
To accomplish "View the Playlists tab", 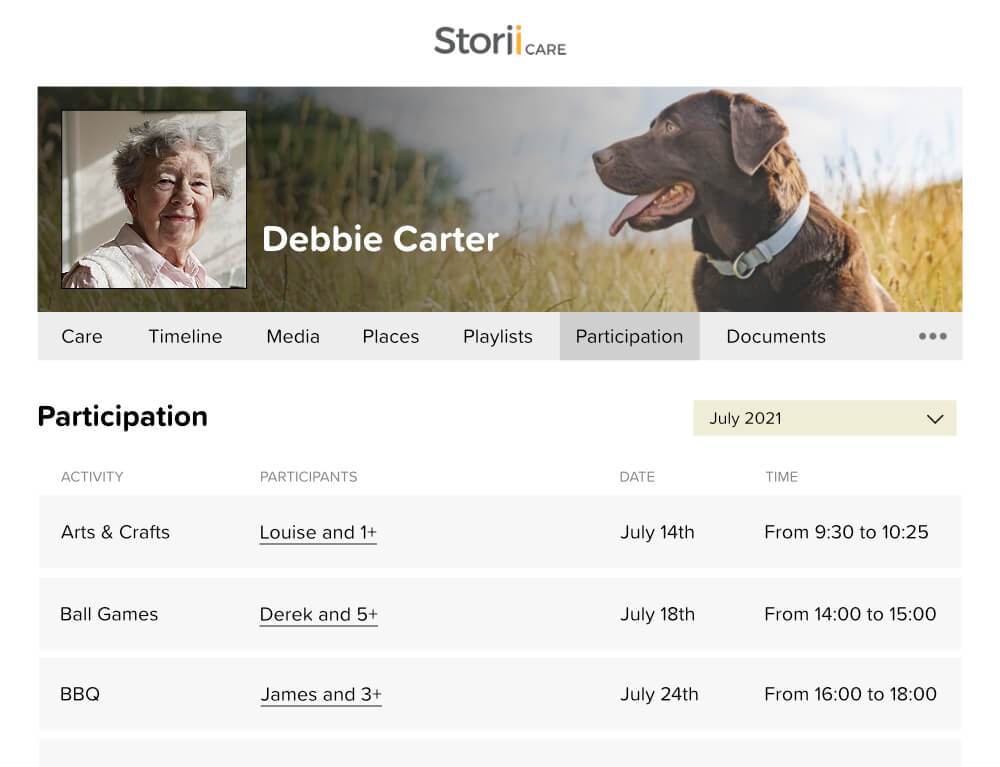I will click(x=497, y=336).
